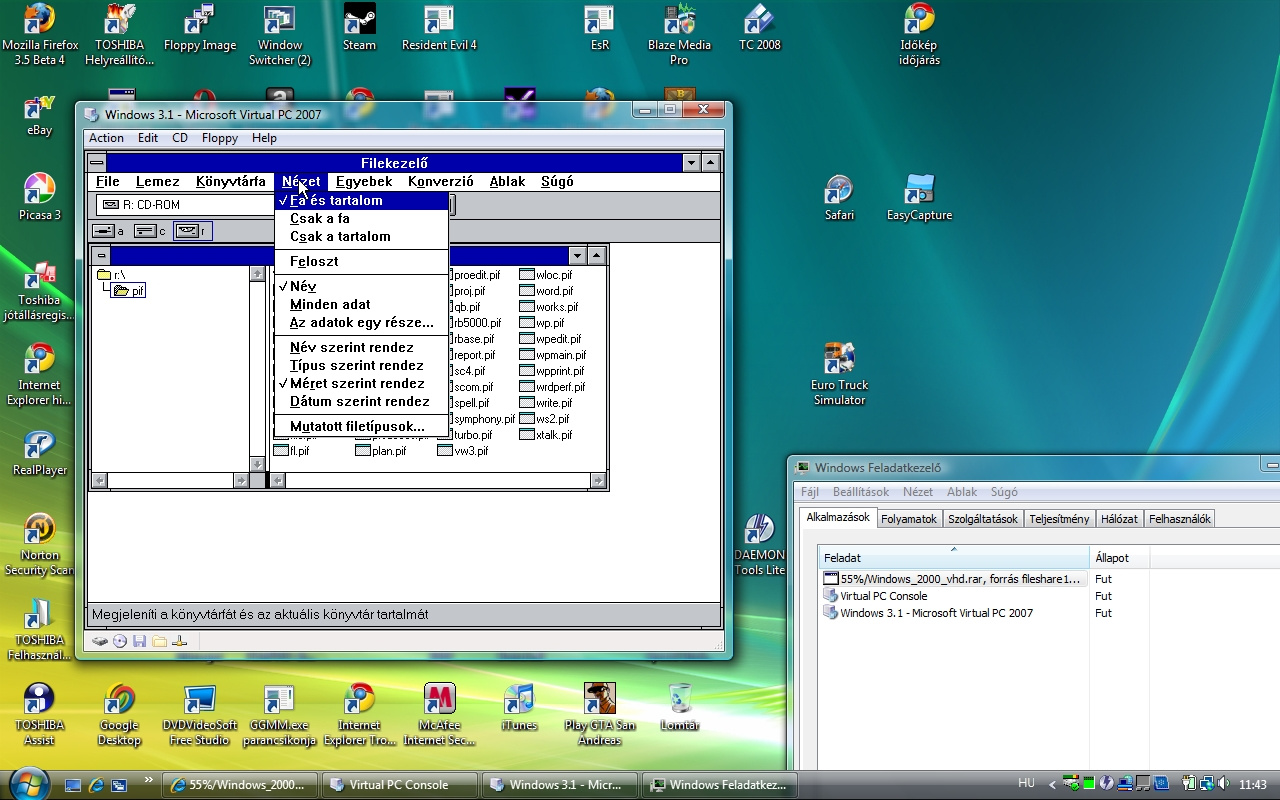
Task: Choose 'Név szerint rendez' sort option
Action: 361,347
